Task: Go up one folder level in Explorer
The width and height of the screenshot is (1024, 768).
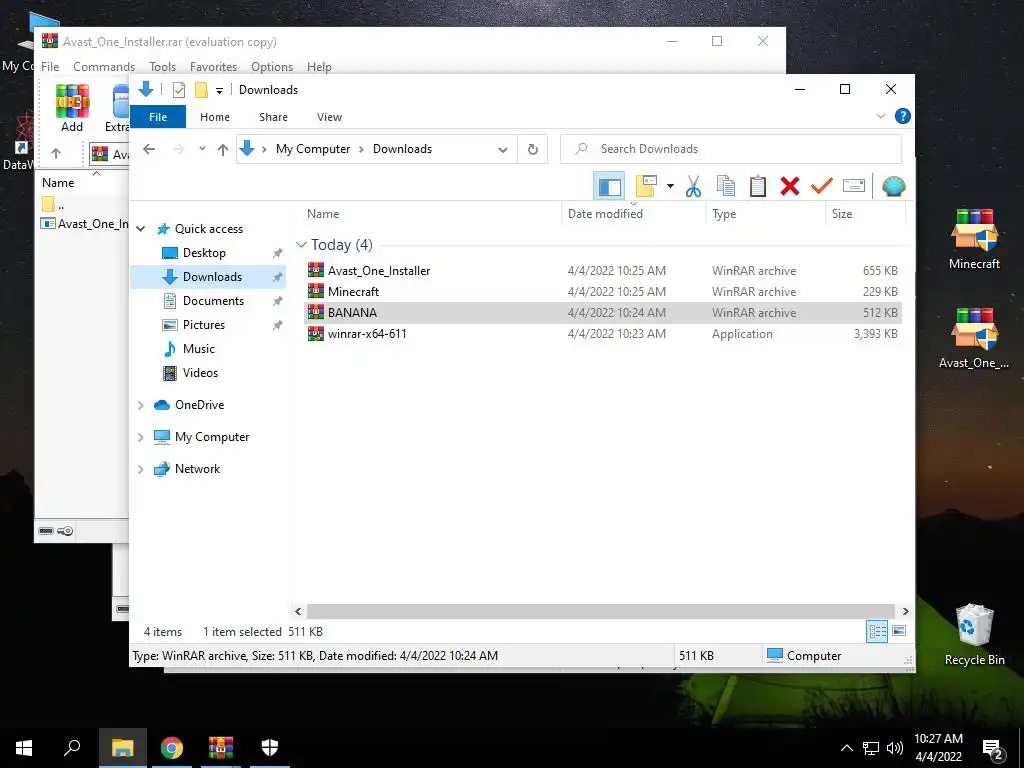Action: (x=223, y=150)
